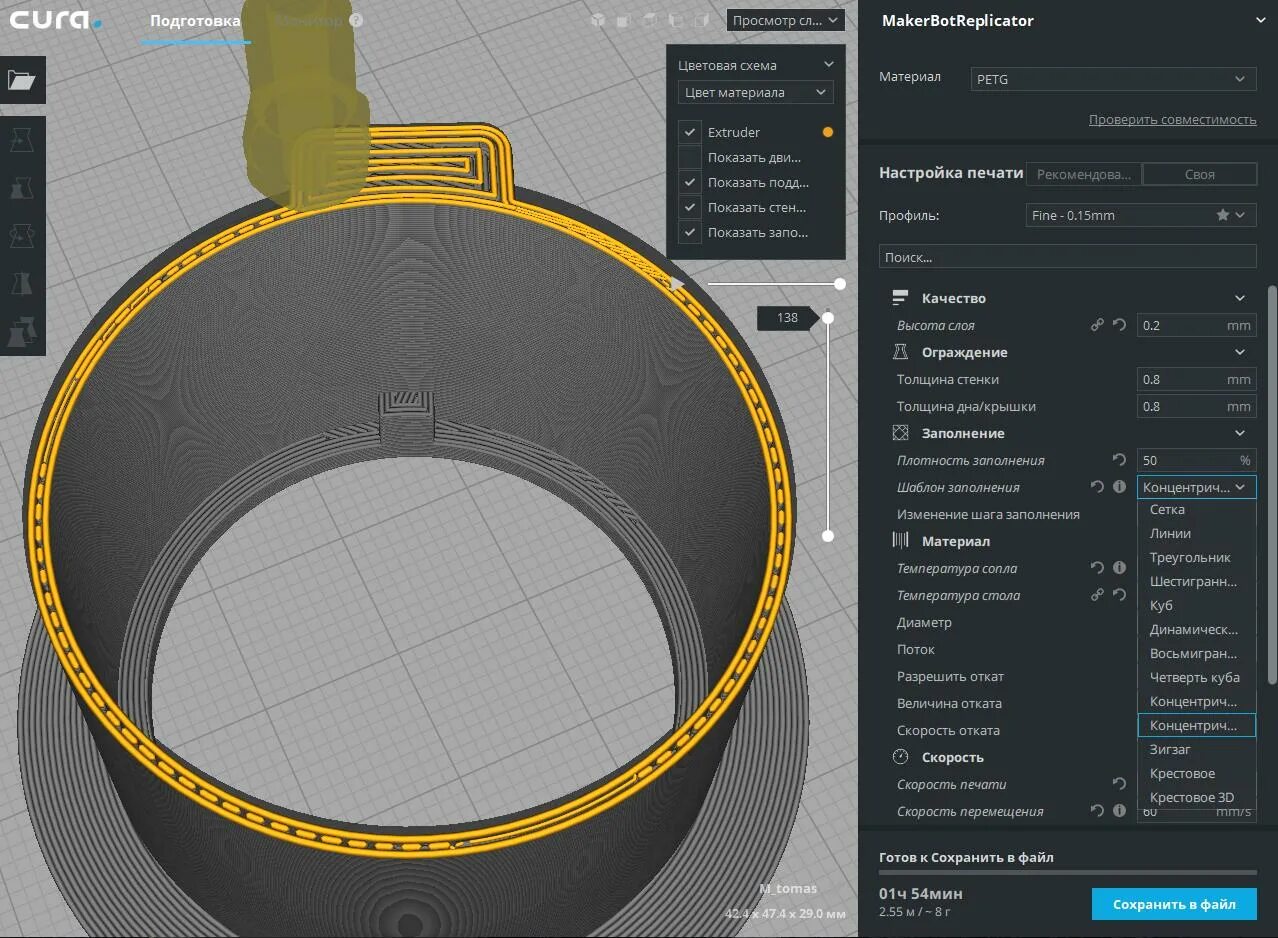Click info icon beside Шаблон заполнения
Screen dimensions: 1278x938
(x=1119, y=487)
